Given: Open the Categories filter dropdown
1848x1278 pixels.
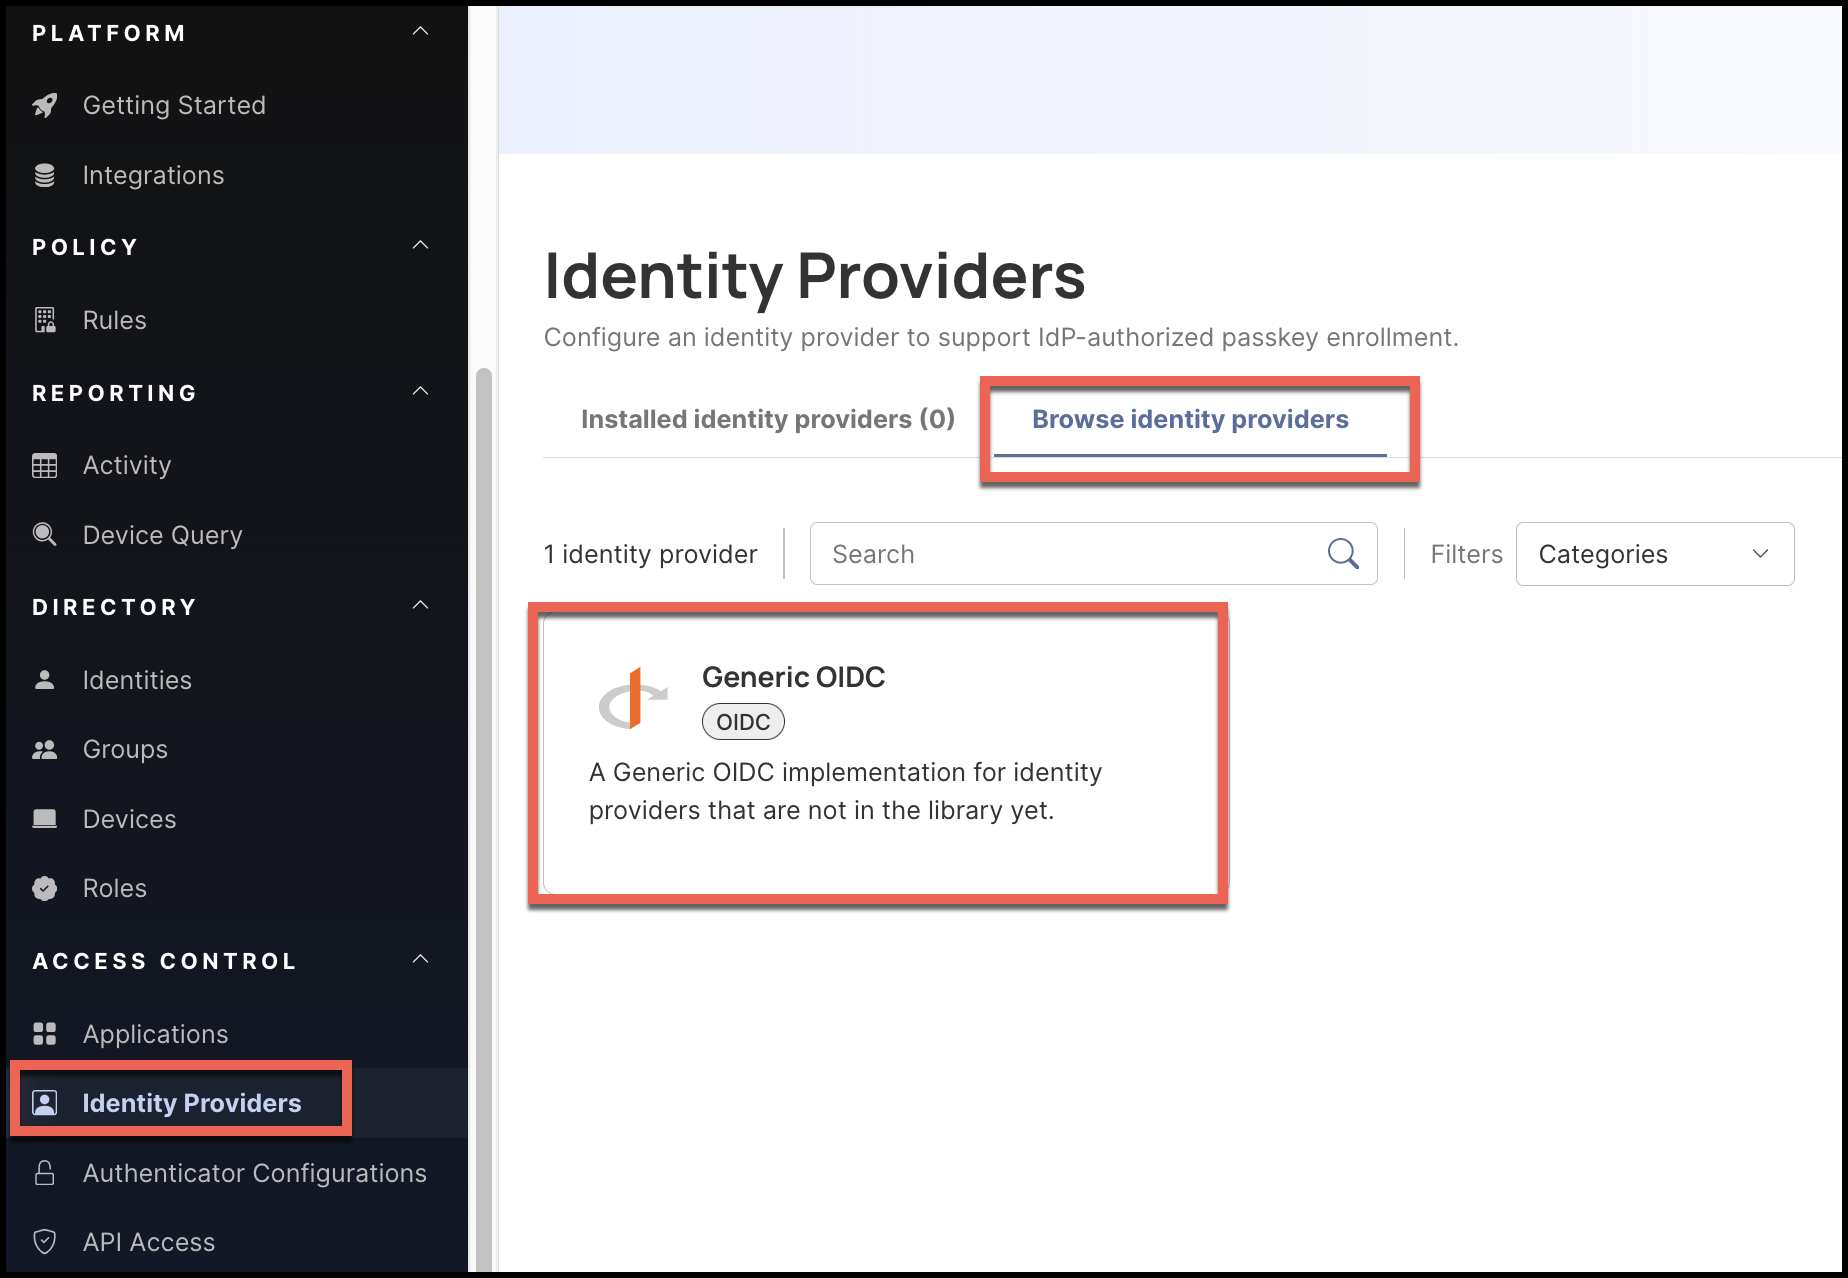Looking at the screenshot, I should pos(1654,554).
